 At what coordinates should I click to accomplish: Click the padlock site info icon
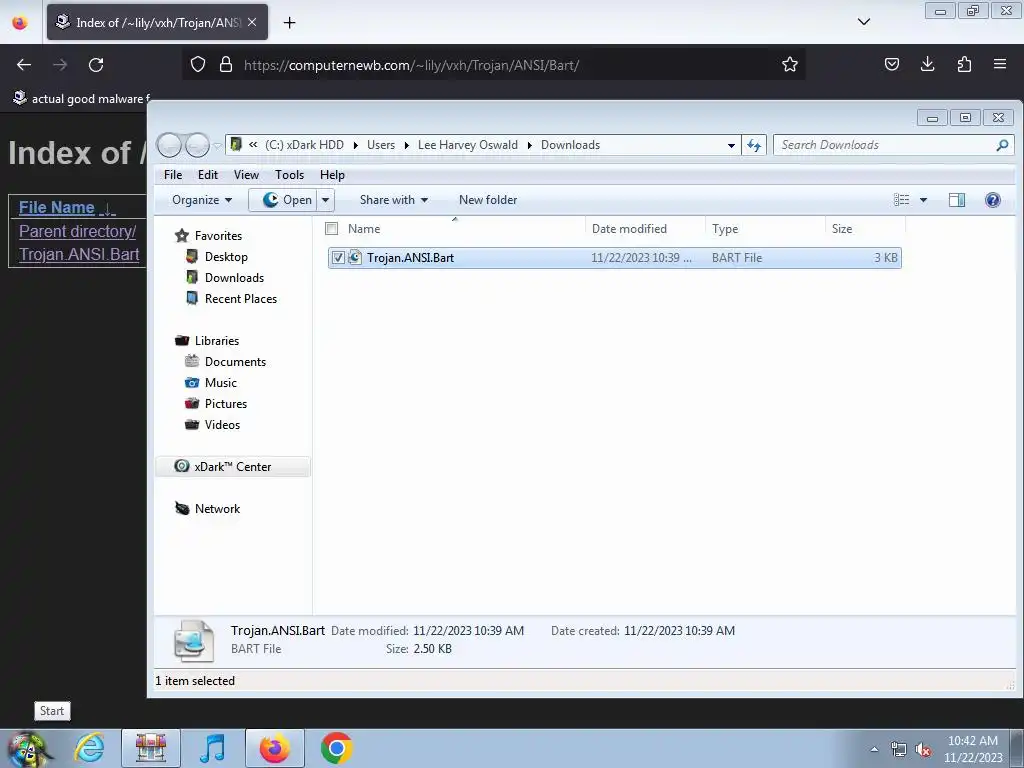click(x=226, y=64)
